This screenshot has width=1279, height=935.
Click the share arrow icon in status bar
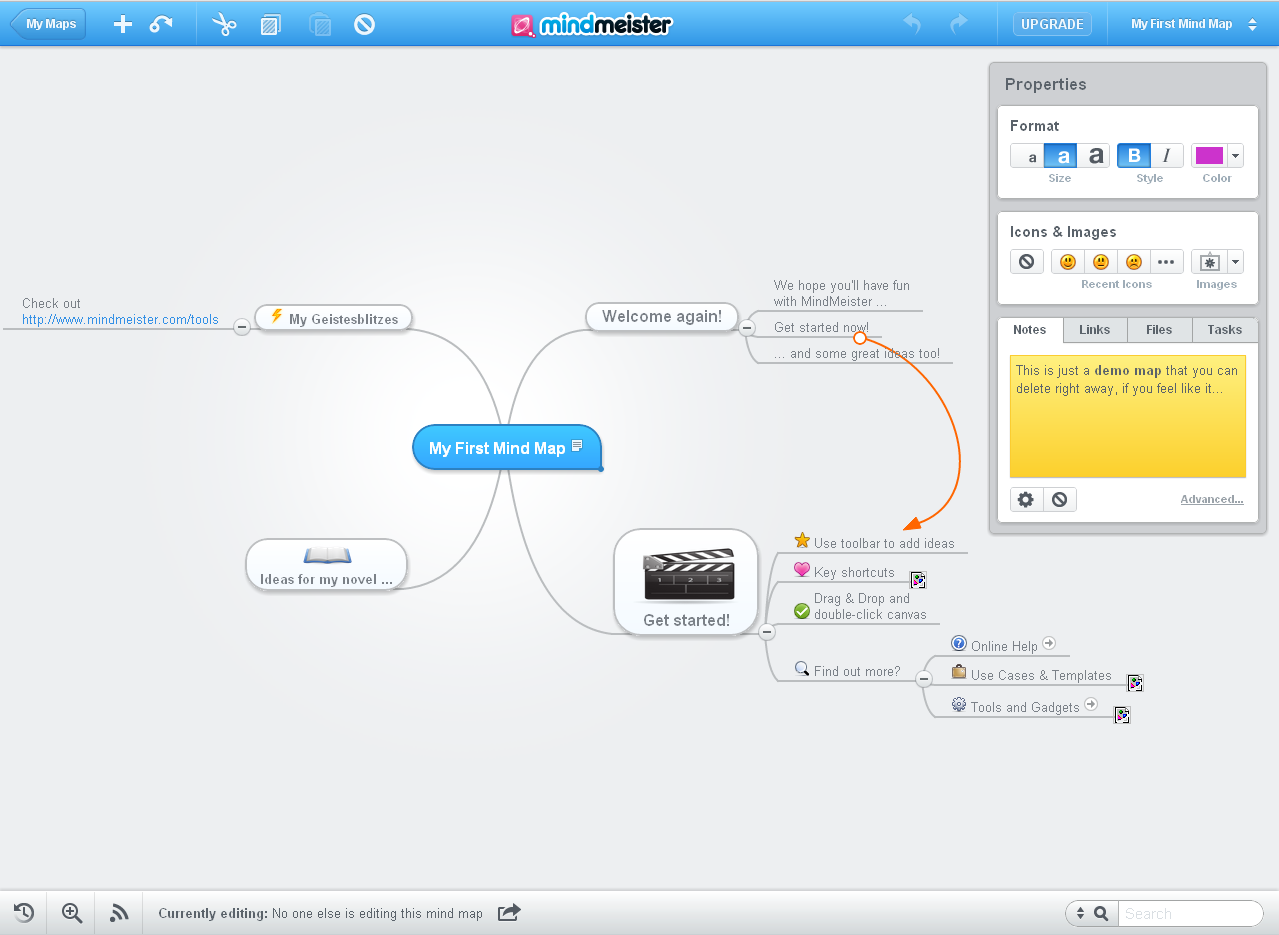[509, 912]
